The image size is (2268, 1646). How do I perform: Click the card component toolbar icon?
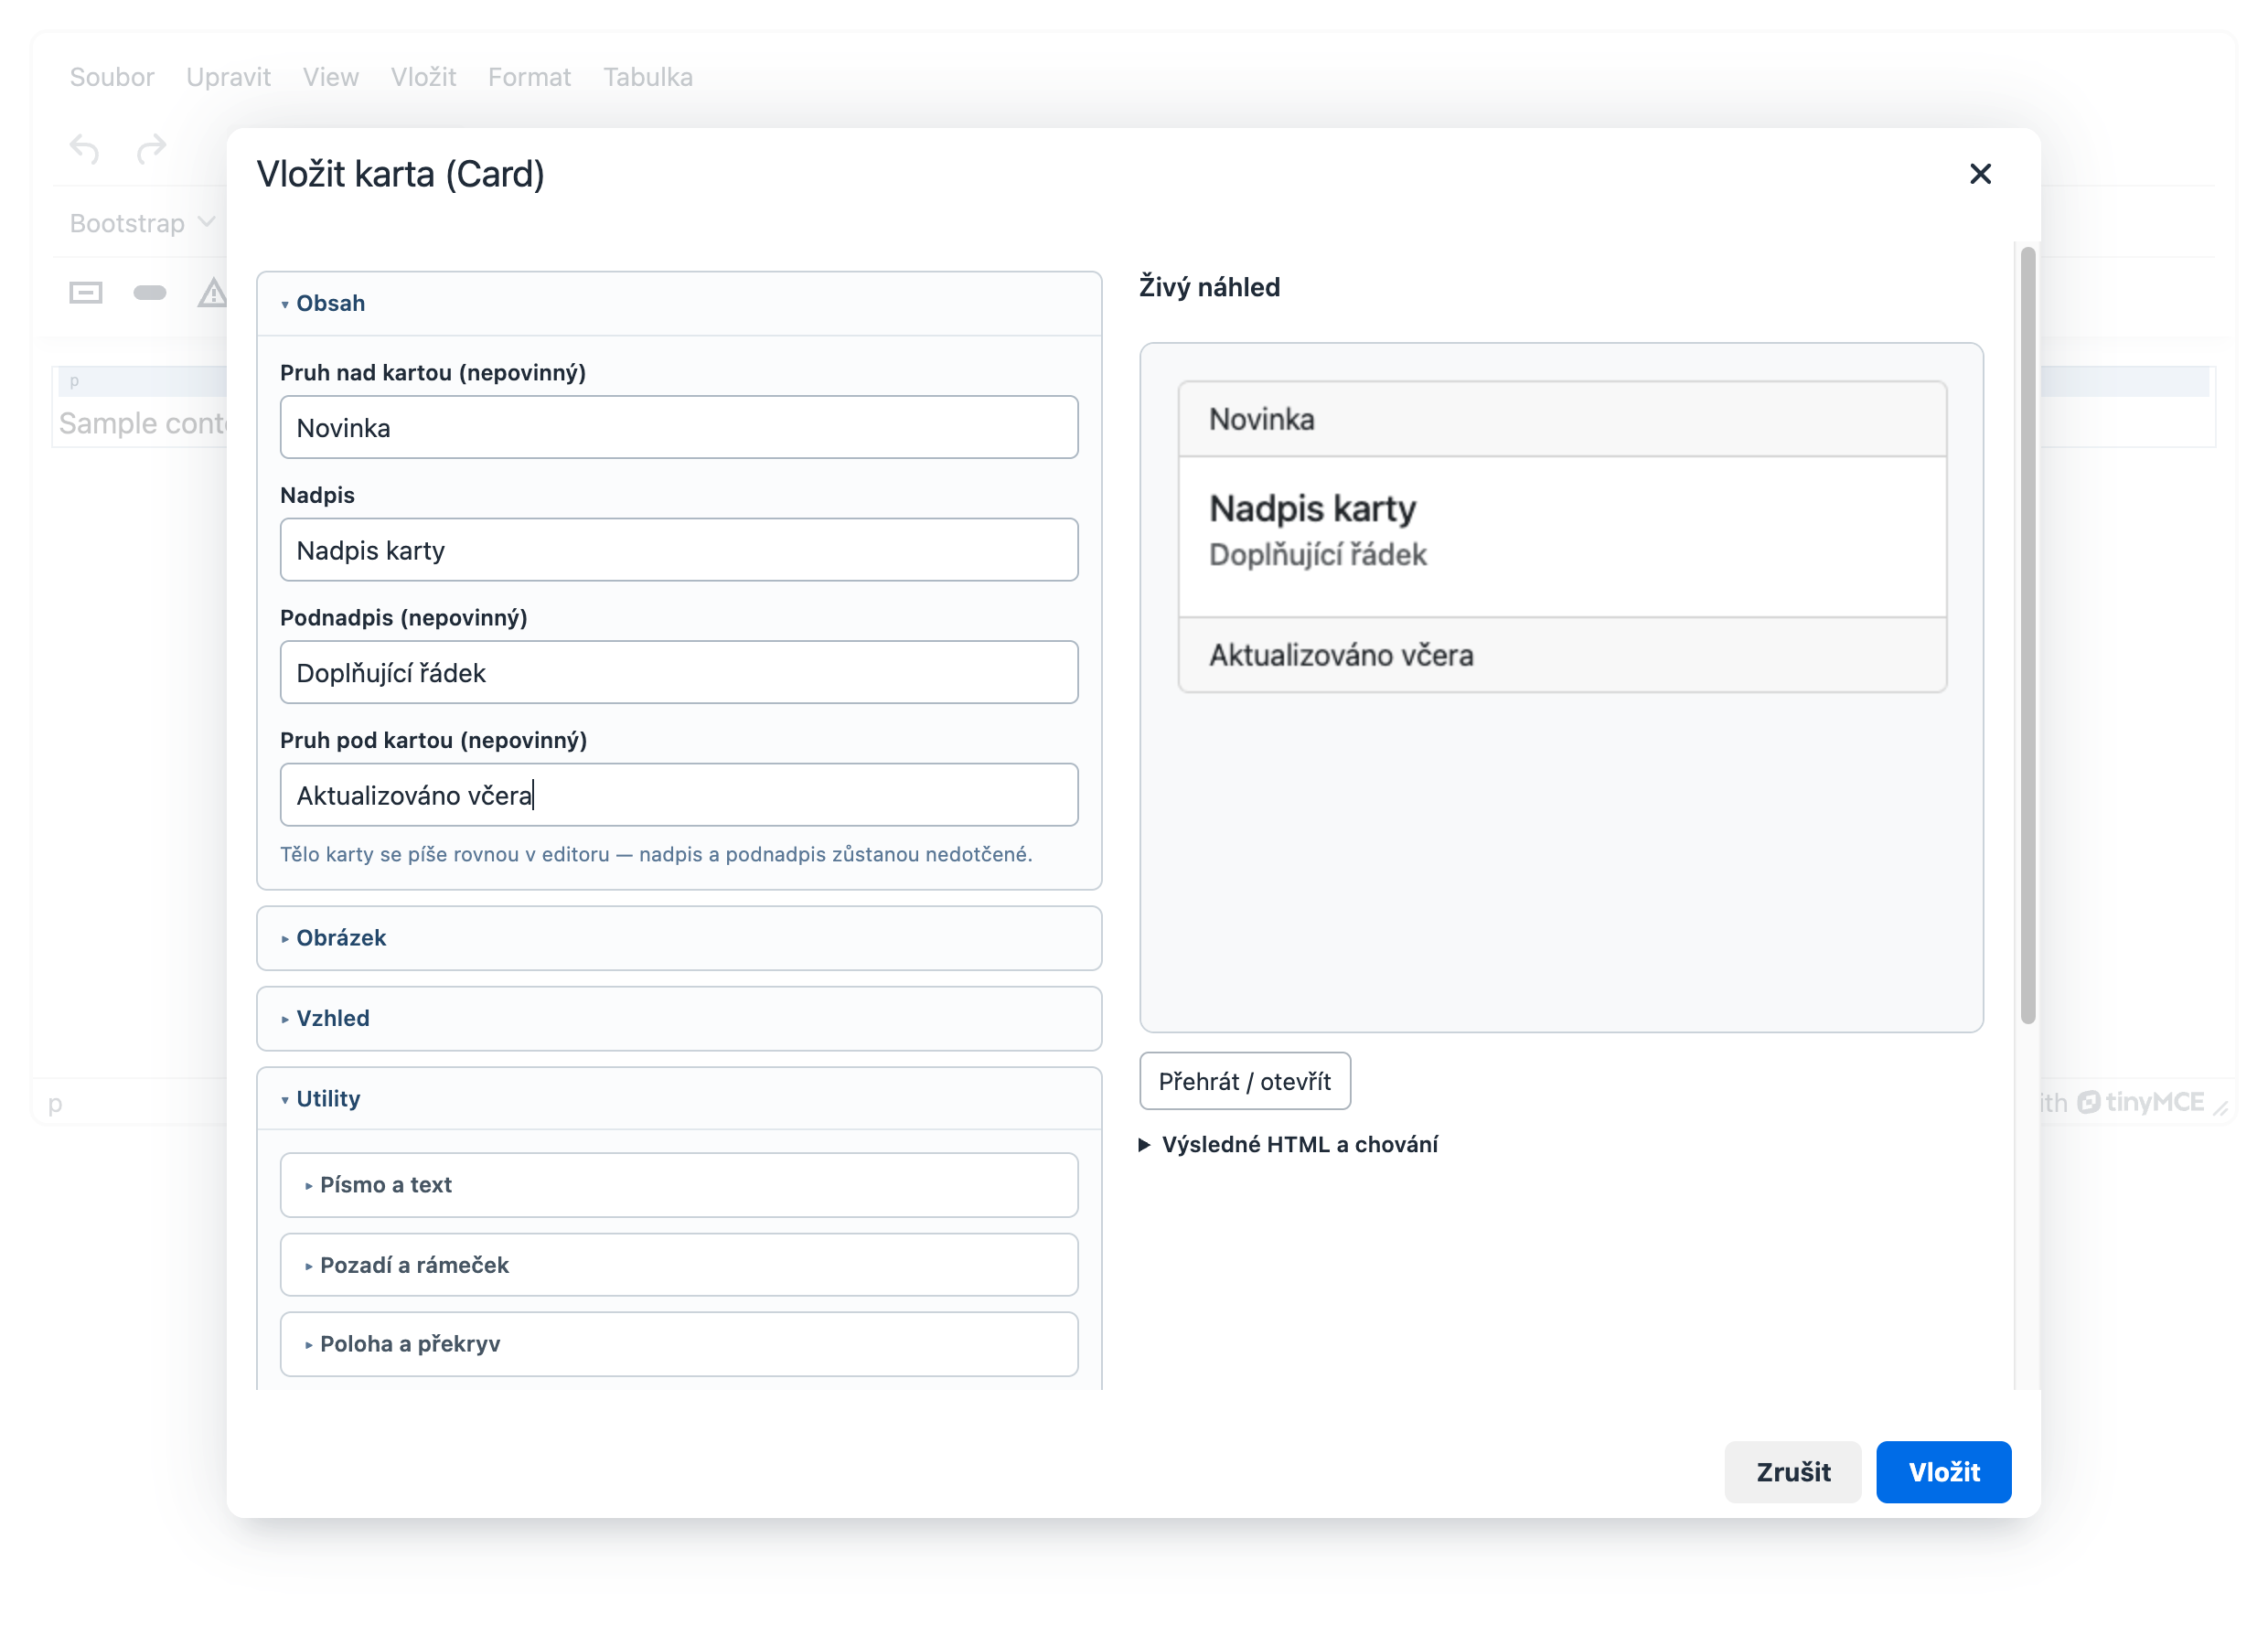[x=86, y=293]
